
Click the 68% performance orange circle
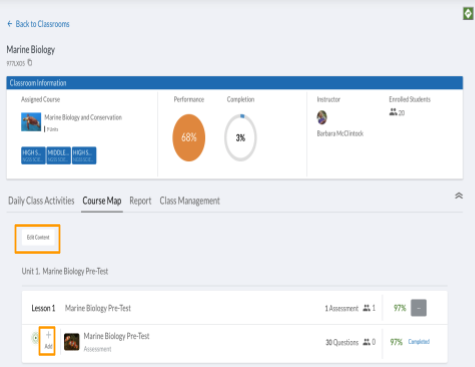coord(189,138)
